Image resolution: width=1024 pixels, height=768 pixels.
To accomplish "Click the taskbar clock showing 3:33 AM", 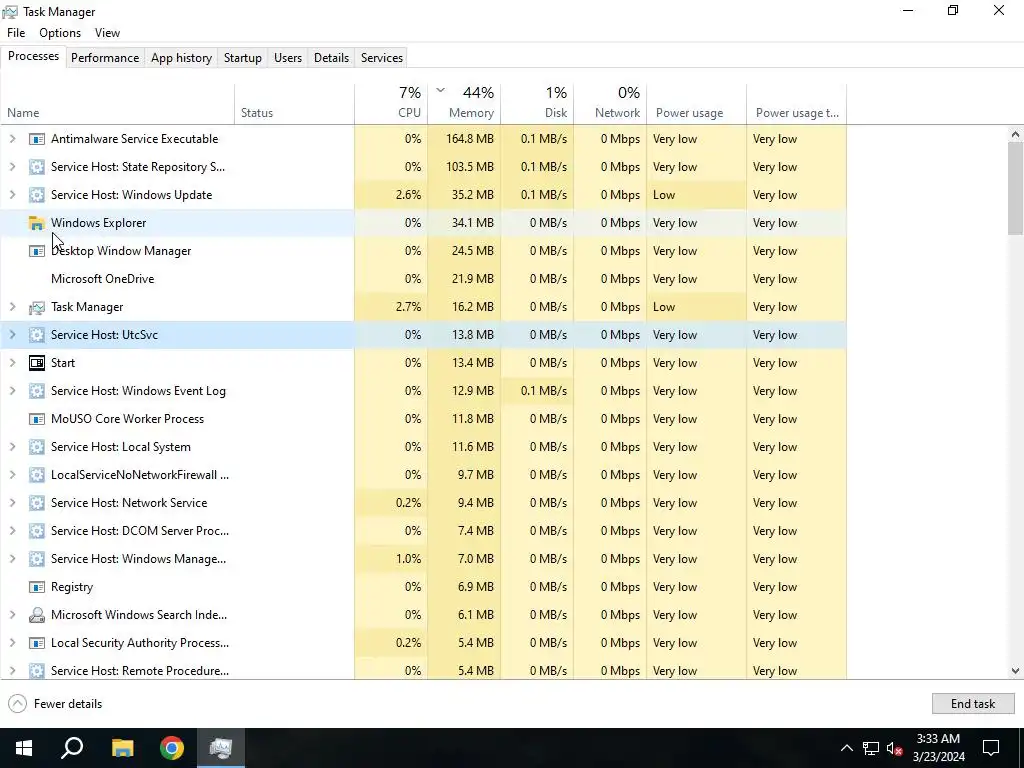I will pyautogui.click(x=938, y=748).
